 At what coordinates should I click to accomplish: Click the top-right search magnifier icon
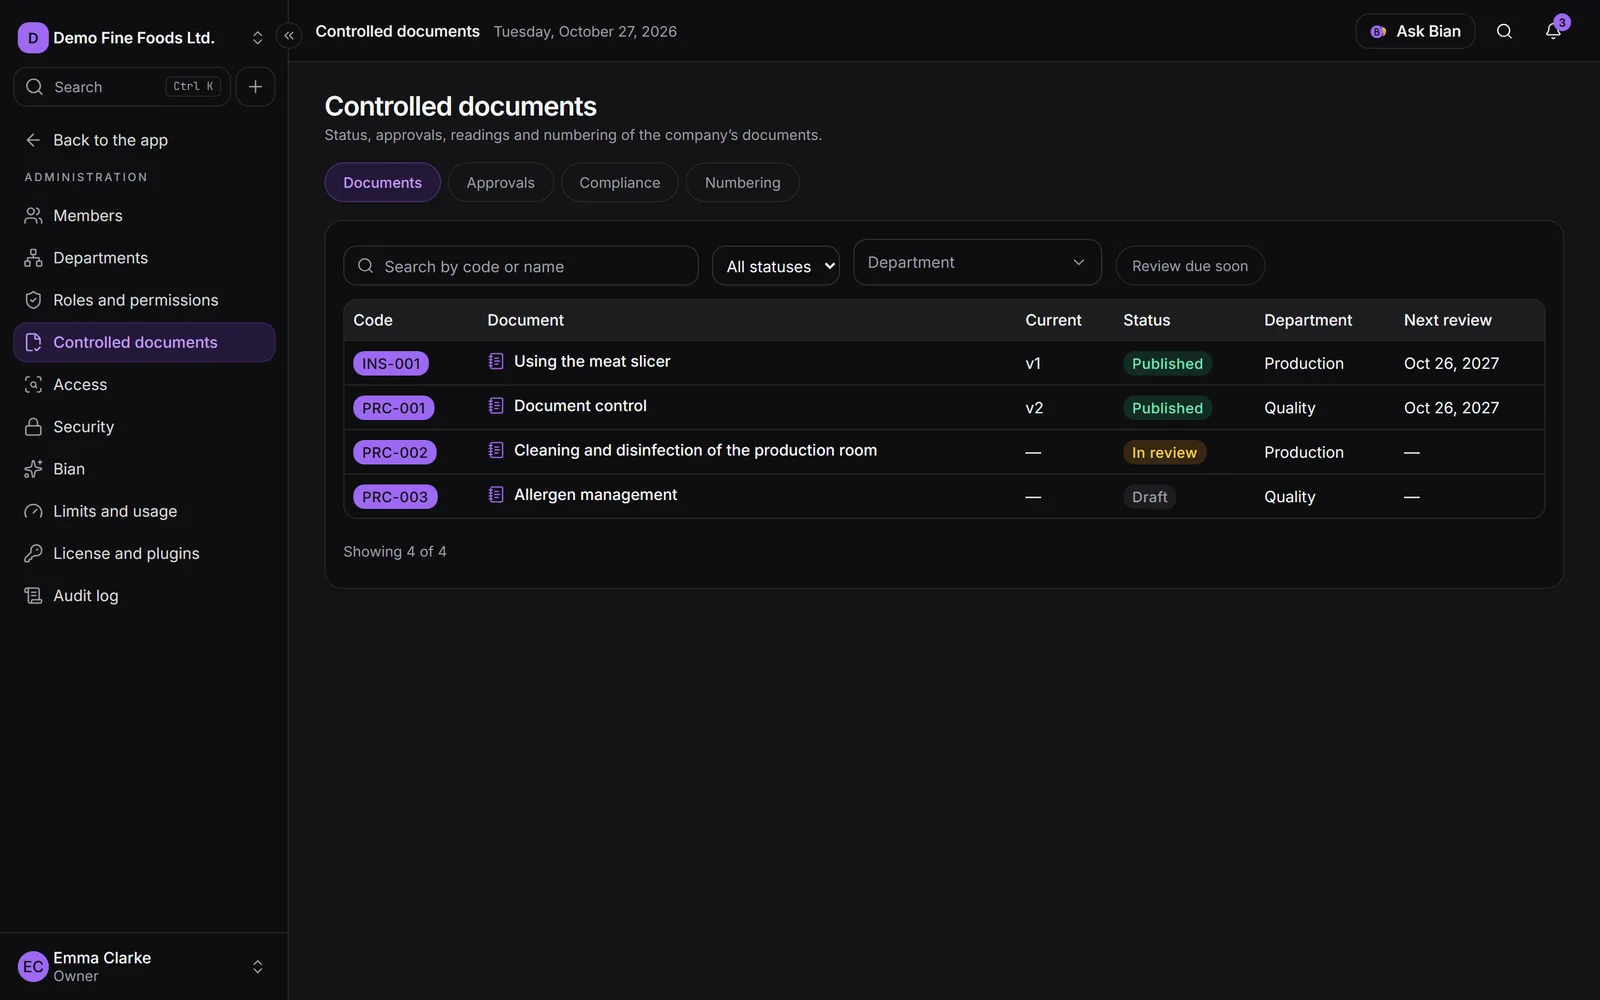click(x=1504, y=31)
